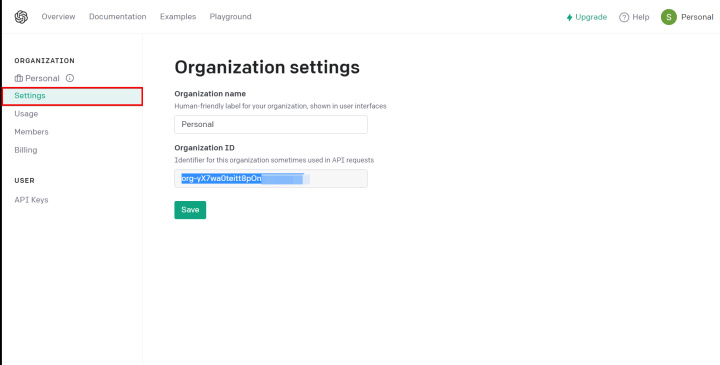Click the OpenAI logo icon

(x=21, y=17)
